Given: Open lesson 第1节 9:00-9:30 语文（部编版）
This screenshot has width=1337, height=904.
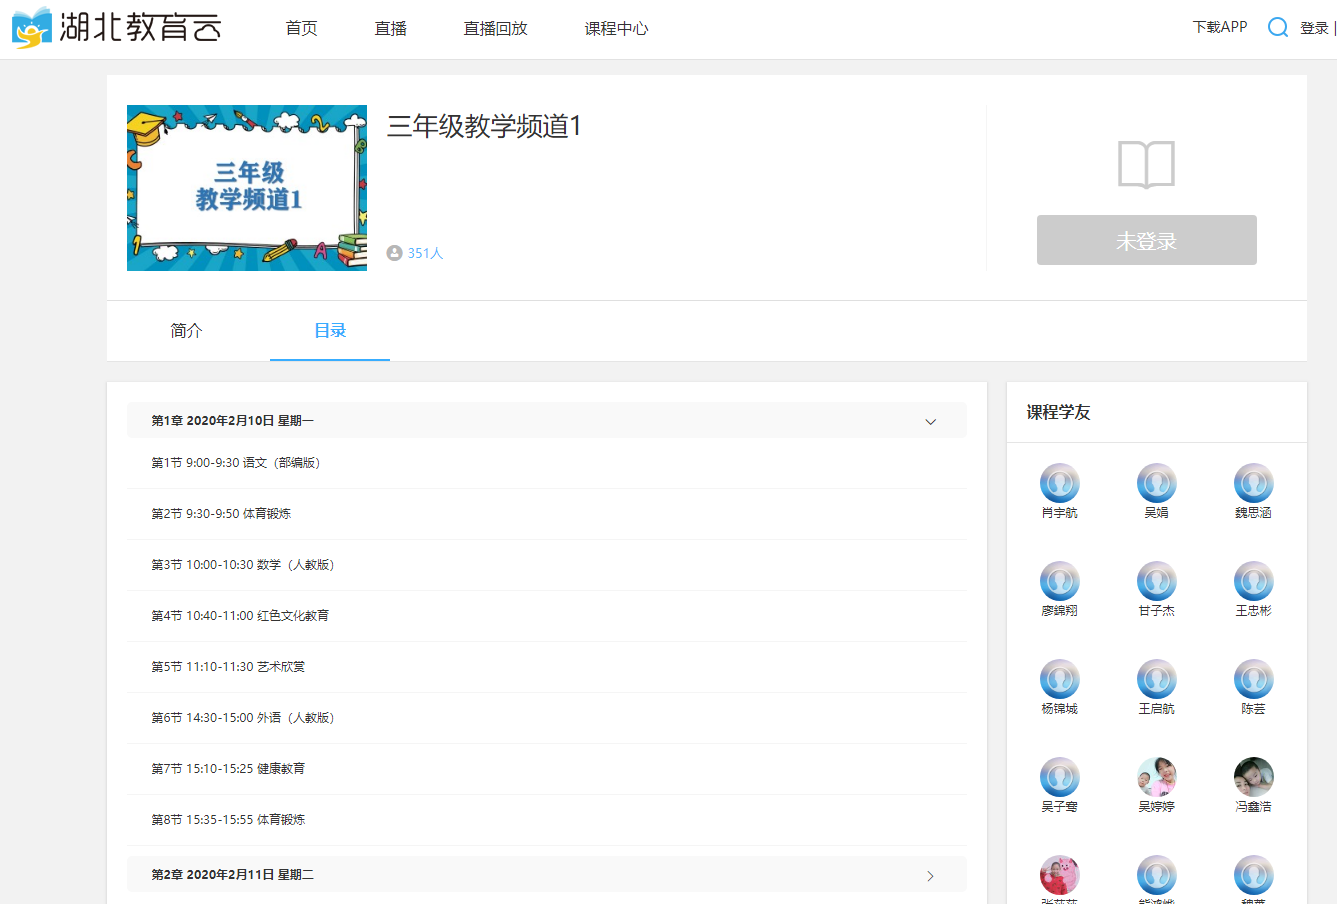Looking at the screenshot, I should coord(235,463).
